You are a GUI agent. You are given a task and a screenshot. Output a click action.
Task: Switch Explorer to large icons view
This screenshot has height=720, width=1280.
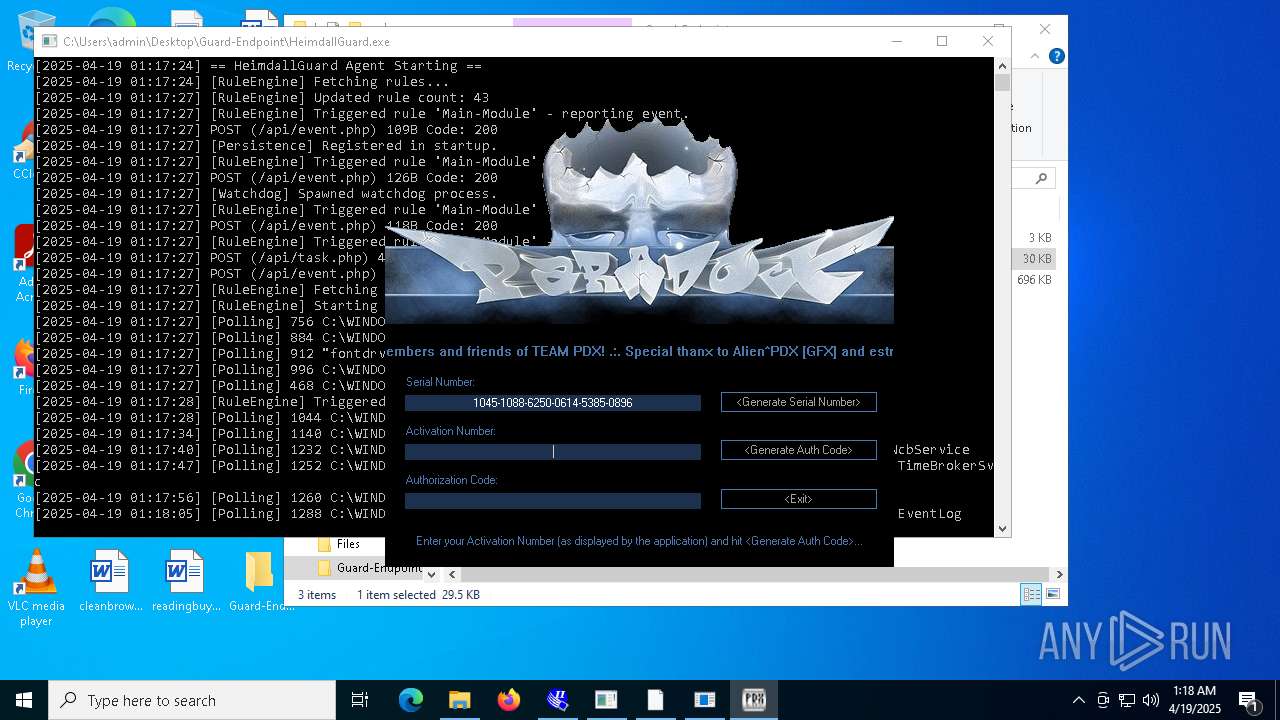(x=1052, y=595)
